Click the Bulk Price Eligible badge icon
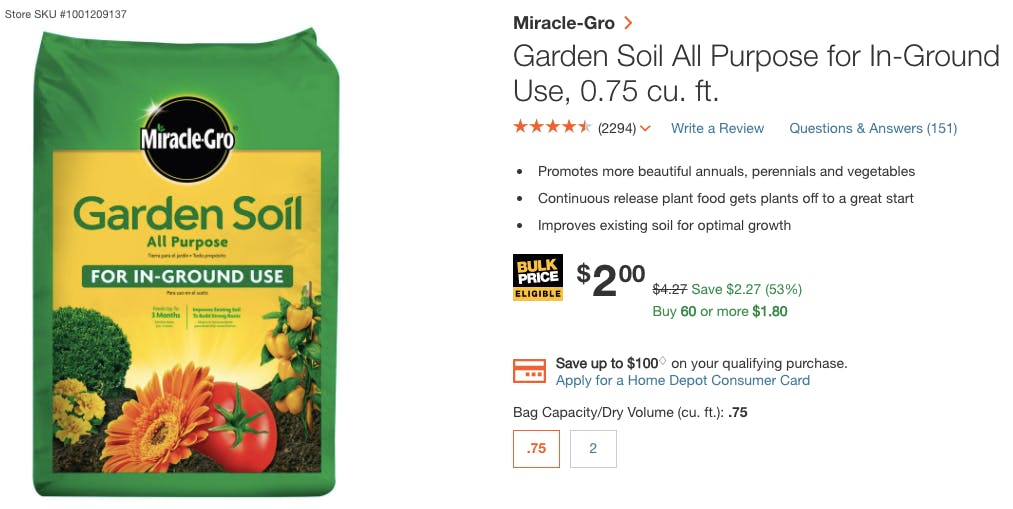The width and height of the screenshot is (1013, 509). (538, 278)
